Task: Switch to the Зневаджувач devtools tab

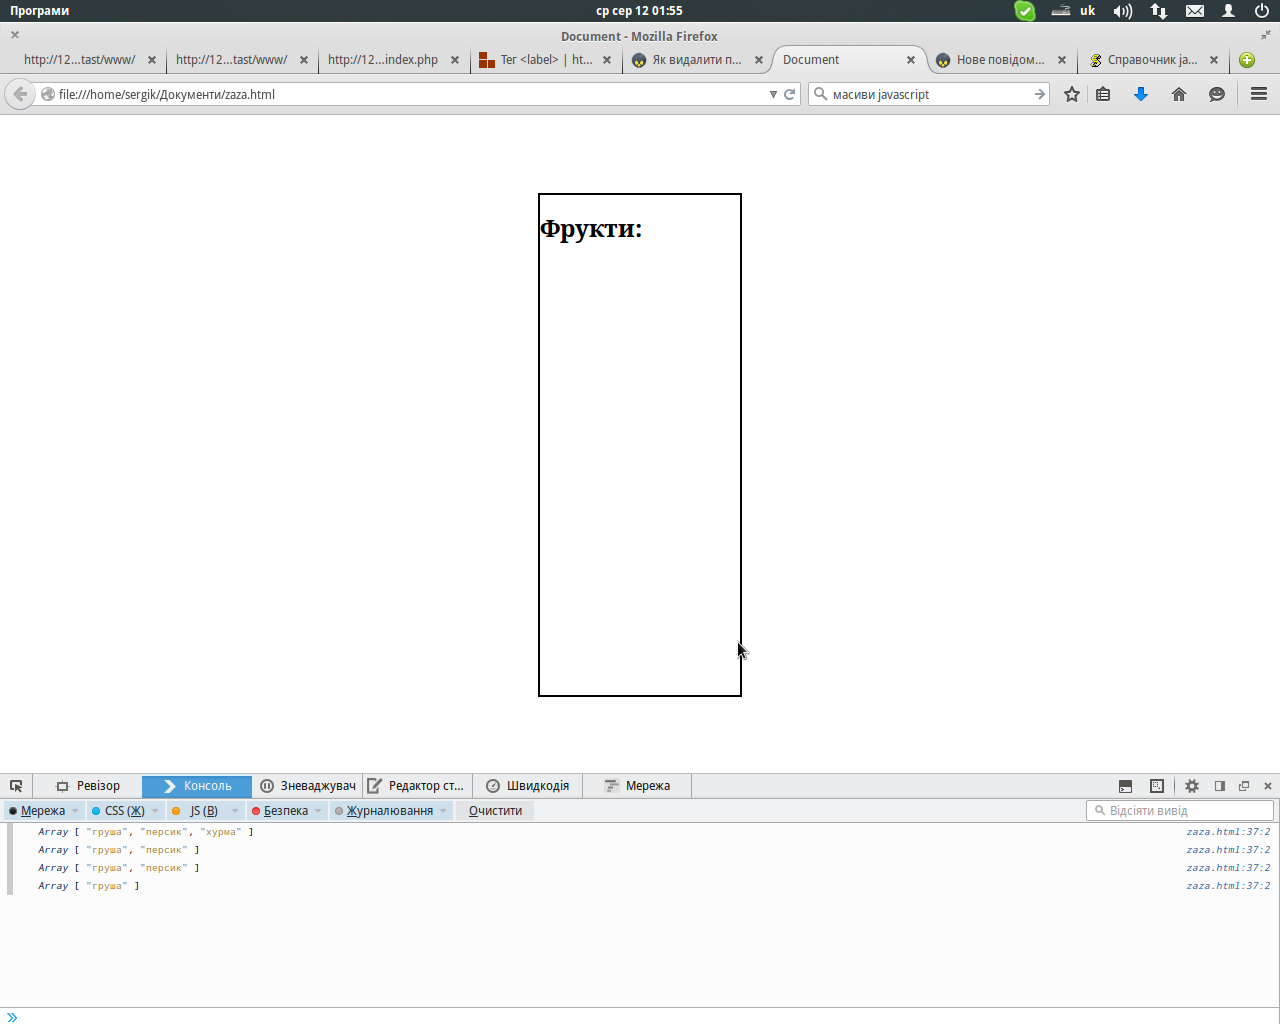Action: (x=308, y=786)
